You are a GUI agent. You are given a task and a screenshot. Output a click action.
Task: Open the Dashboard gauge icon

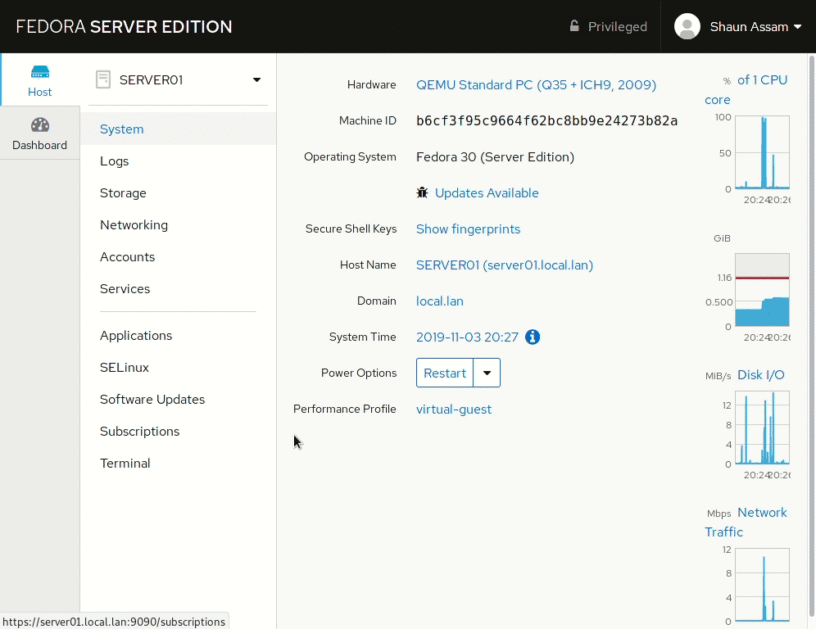pos(40,125)
